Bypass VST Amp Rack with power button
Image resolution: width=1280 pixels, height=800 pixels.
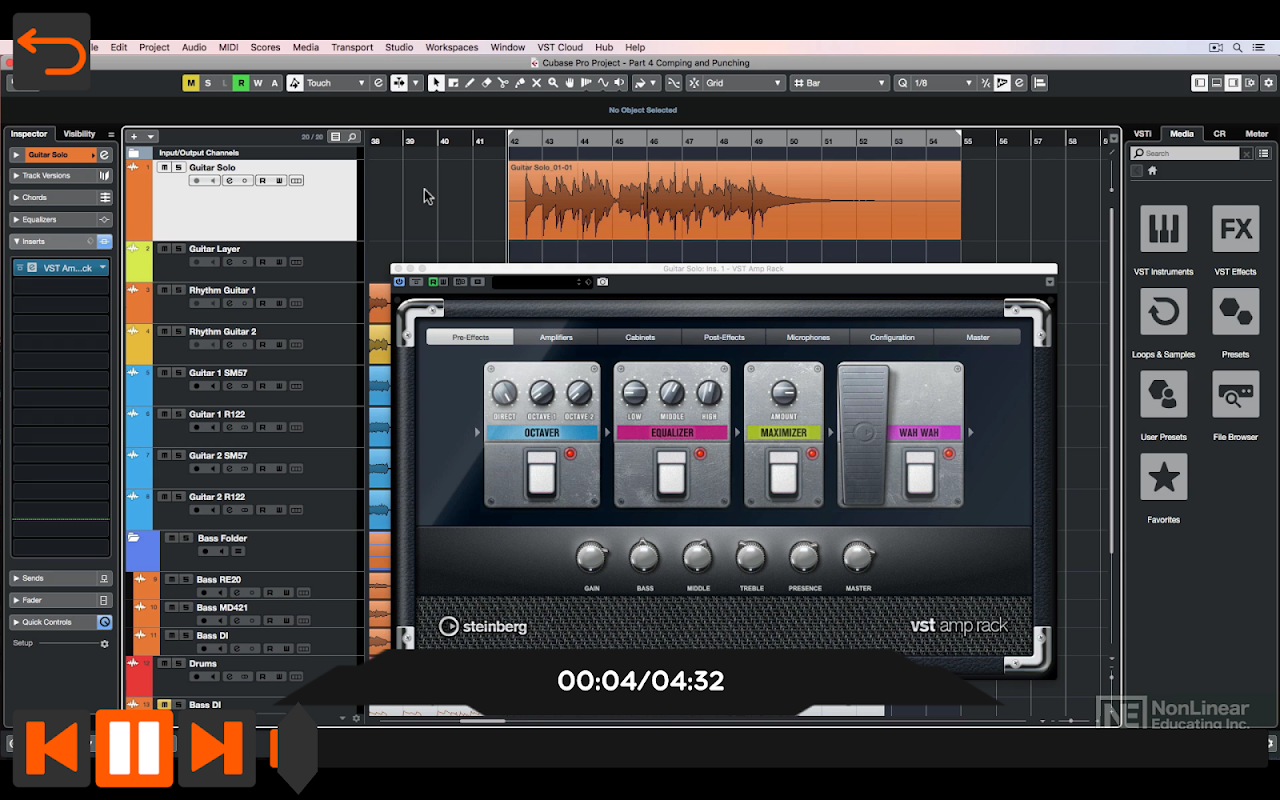399,282
